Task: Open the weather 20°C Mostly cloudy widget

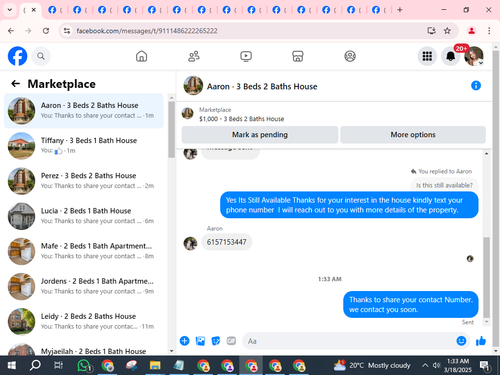Action: (x=372, y=365)
